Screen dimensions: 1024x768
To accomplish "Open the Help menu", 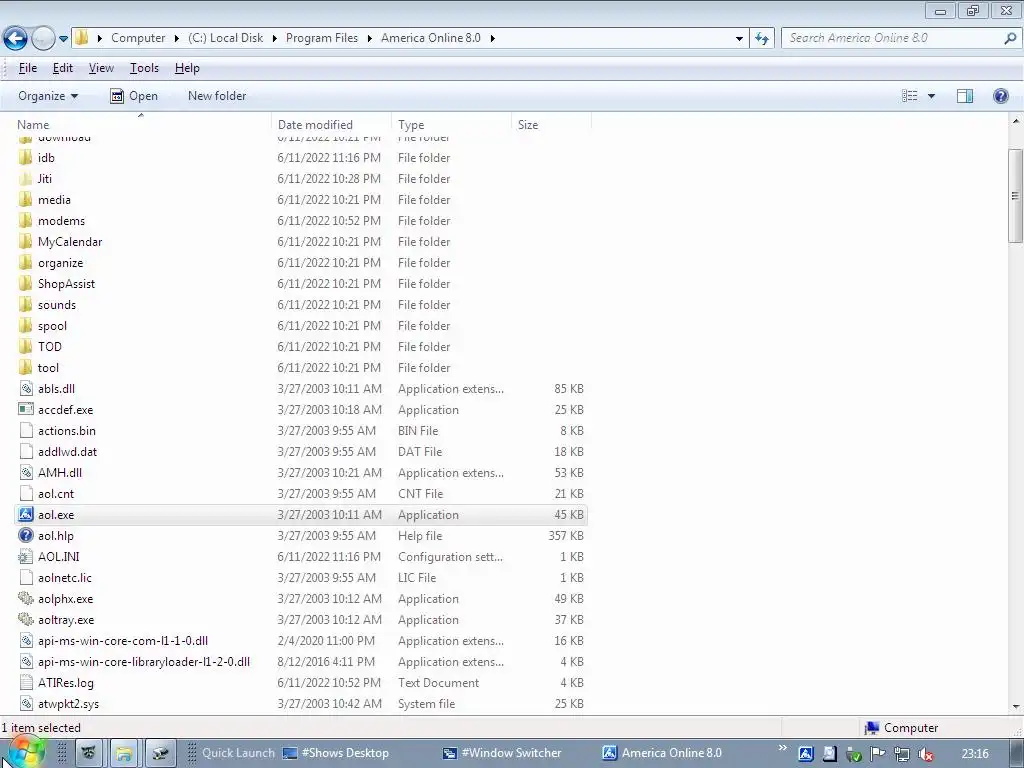I will click(x=187, y=68).
